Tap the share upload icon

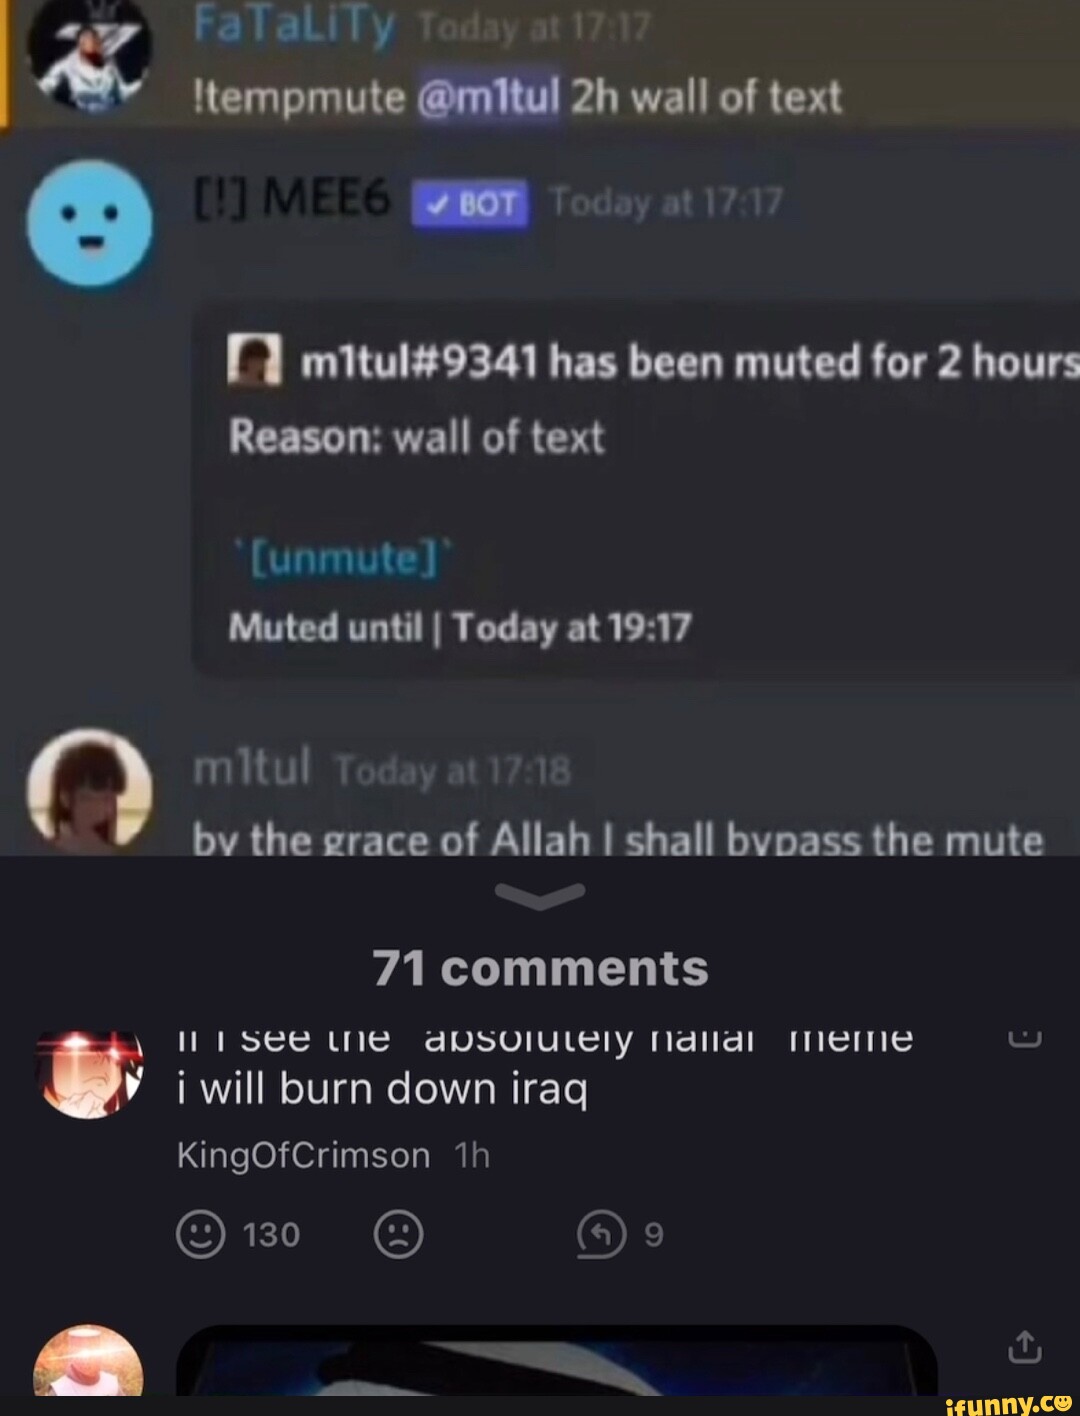(x=1024, y=1347)
